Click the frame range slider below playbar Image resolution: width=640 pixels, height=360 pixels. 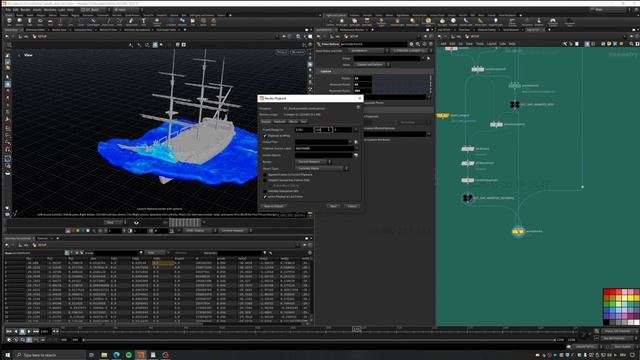click(318, 340)
